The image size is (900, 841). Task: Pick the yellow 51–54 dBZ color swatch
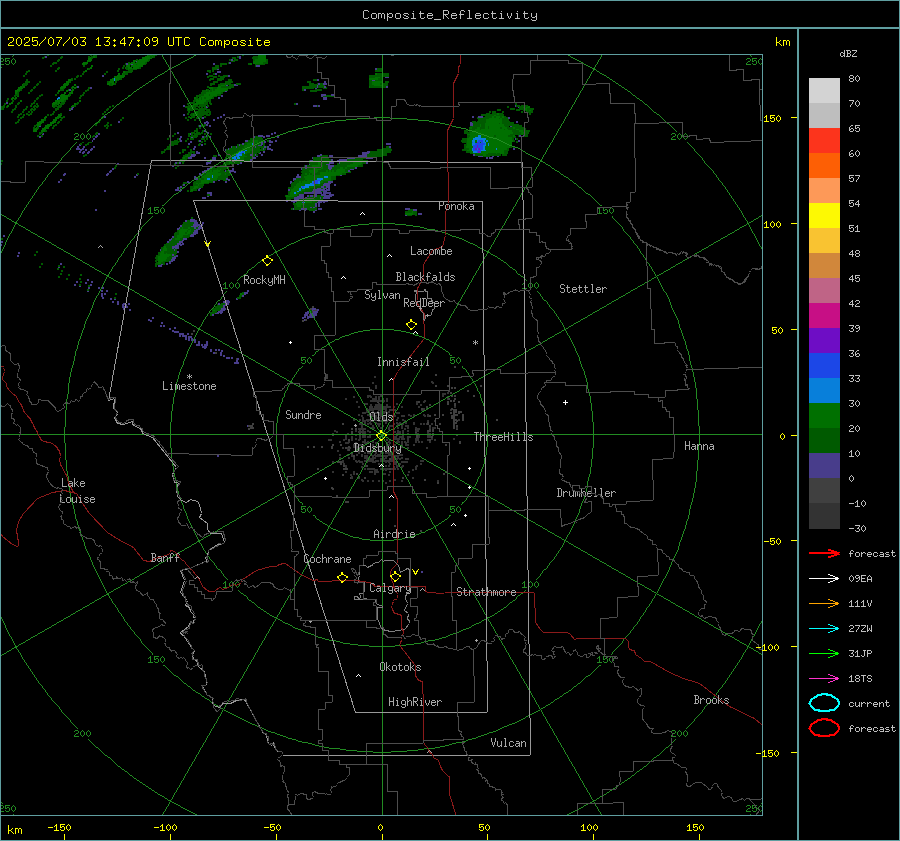[x=824, y=216]
